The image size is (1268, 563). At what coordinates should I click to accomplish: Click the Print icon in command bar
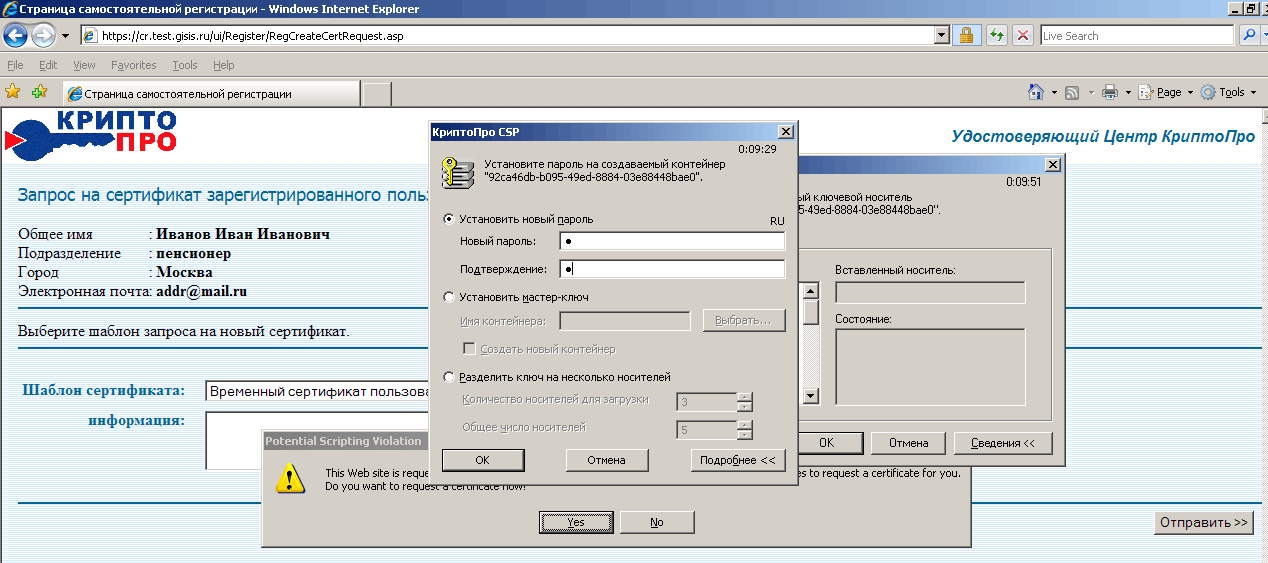tap(1109, 92)
